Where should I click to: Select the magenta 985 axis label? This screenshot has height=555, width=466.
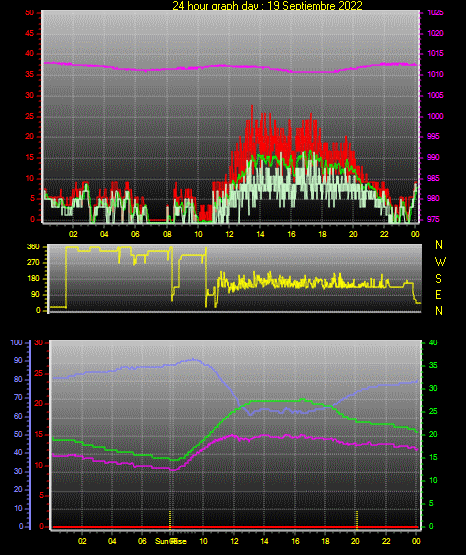point(433,178)
